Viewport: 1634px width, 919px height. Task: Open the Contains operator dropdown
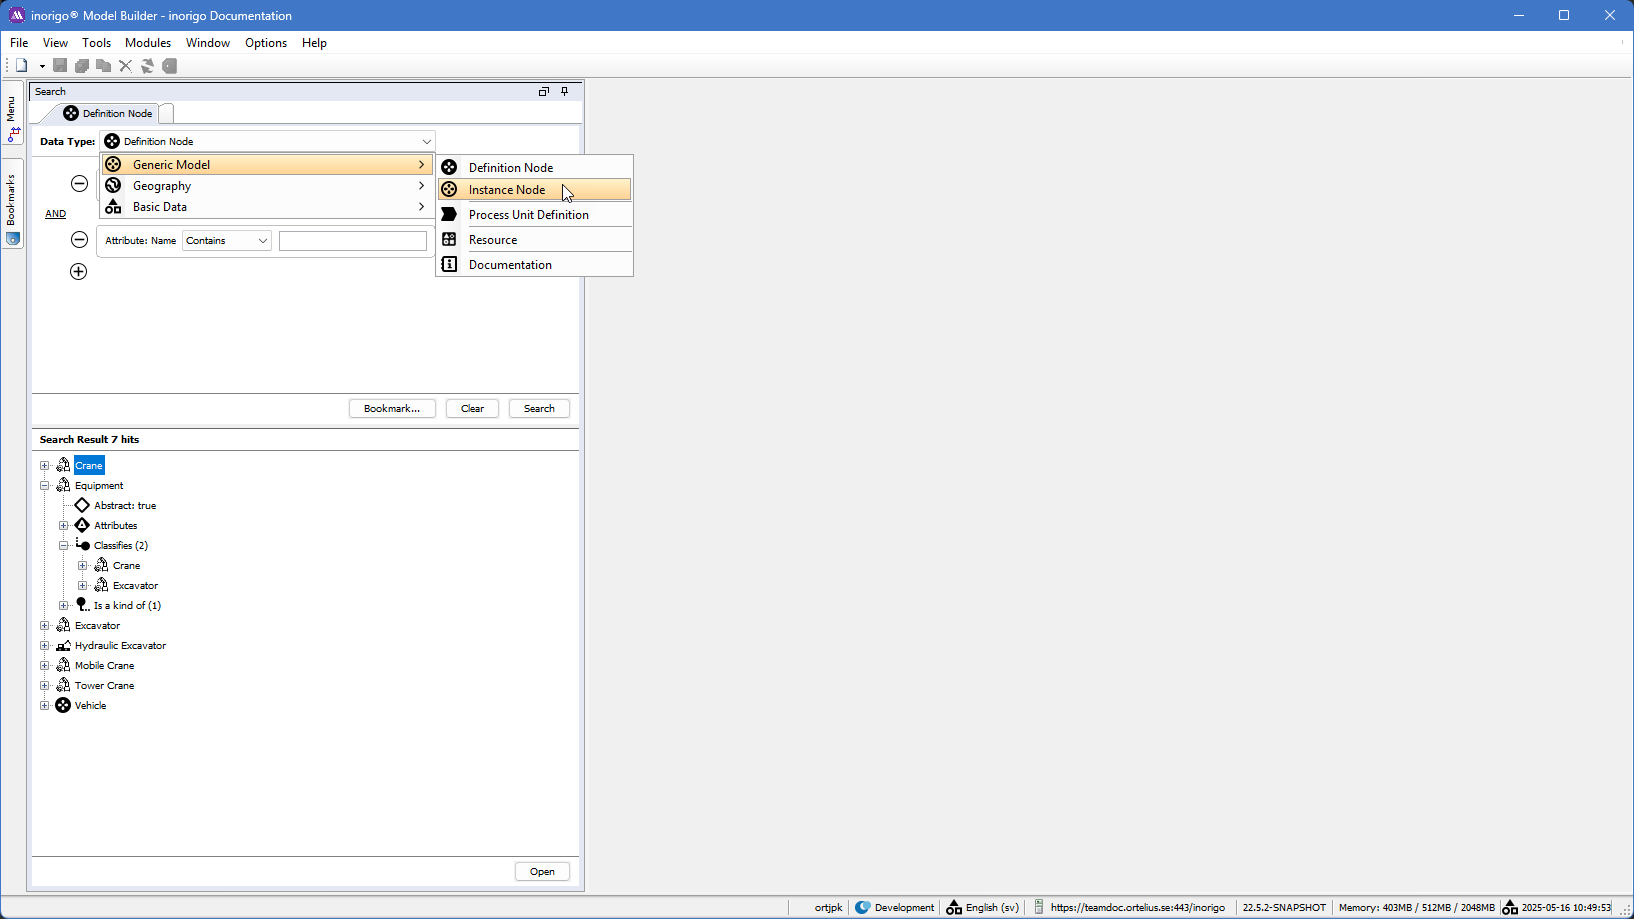click(227, 241)
